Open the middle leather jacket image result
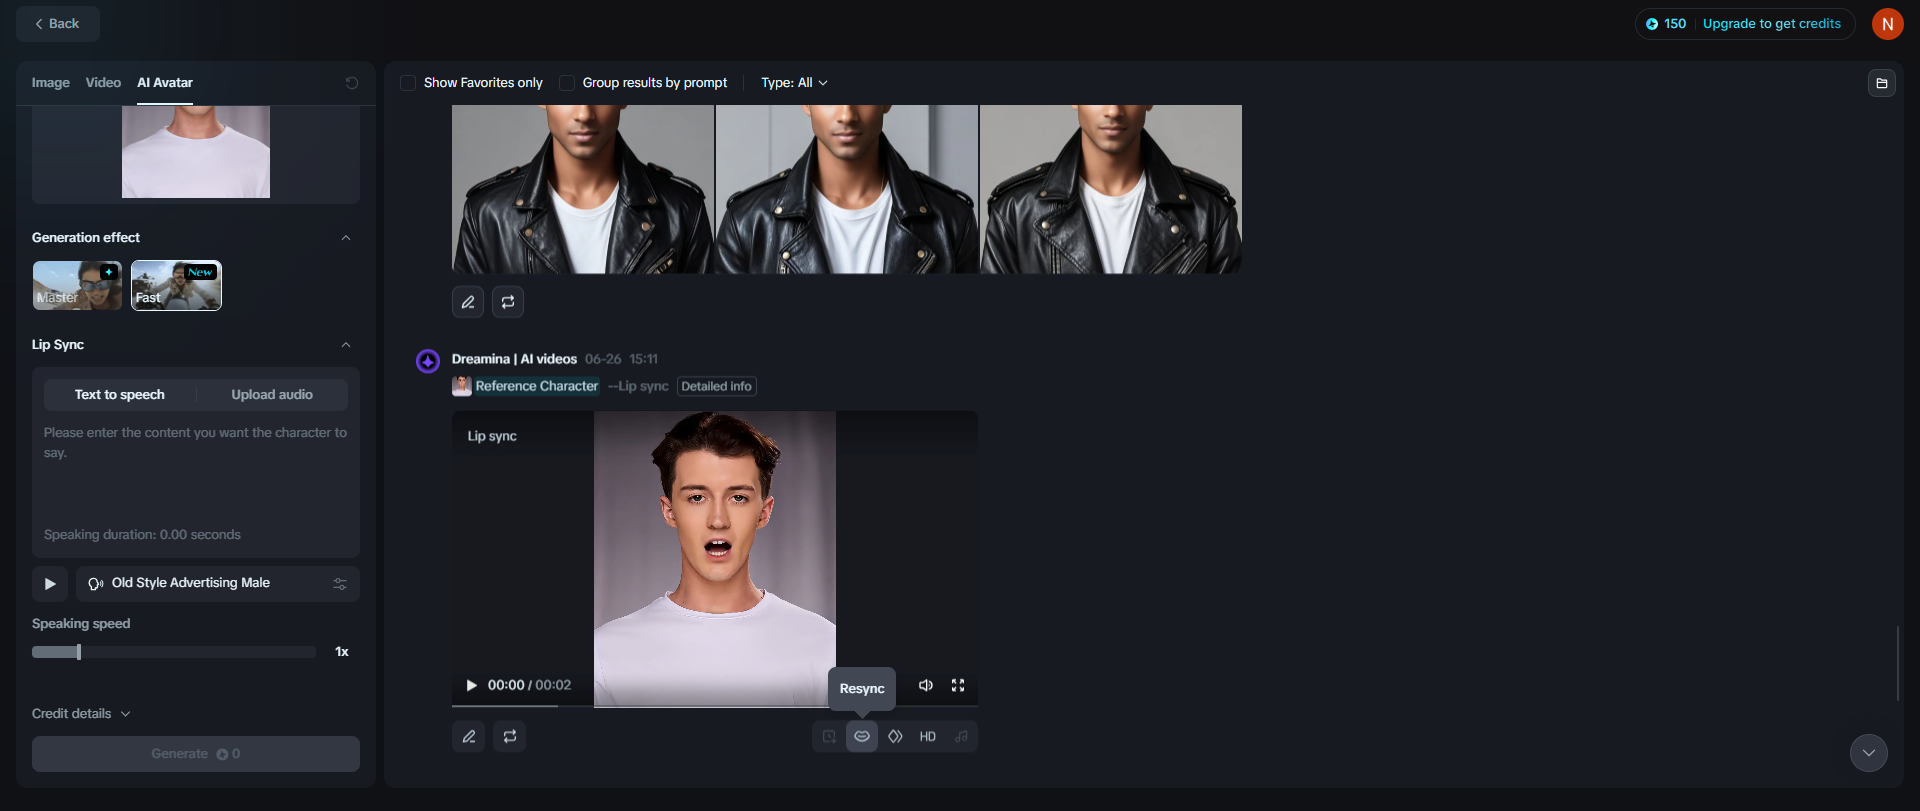Image resolution: width=1920 pixels, height=811 pixels. (847, 189)
